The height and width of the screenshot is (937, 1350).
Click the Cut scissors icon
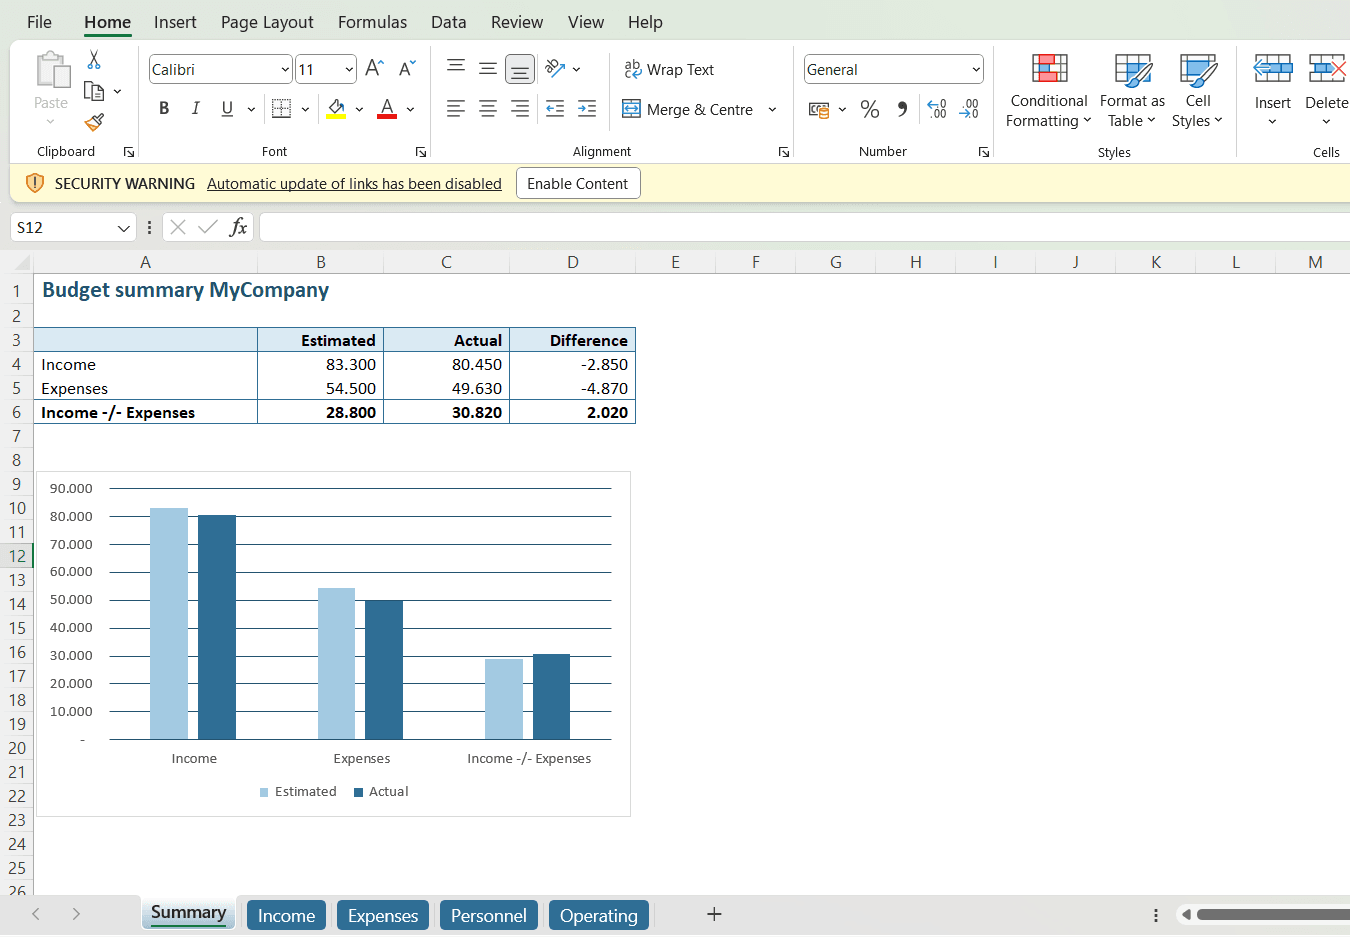[94, 60]
